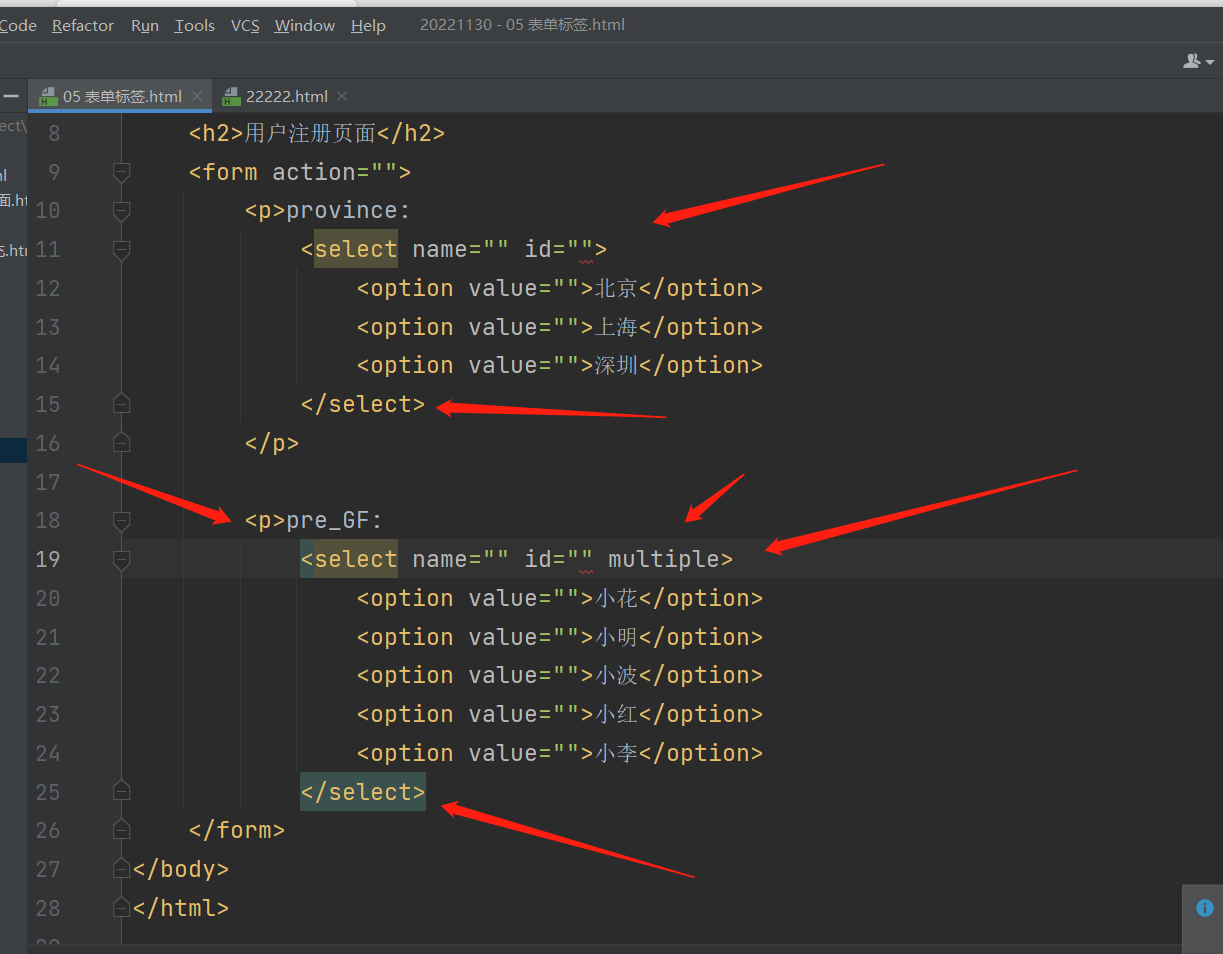The width and height of the screenshot is (1223, 954).
Task: Collapse the form tag fold on line 9
Action: [121, 172]
